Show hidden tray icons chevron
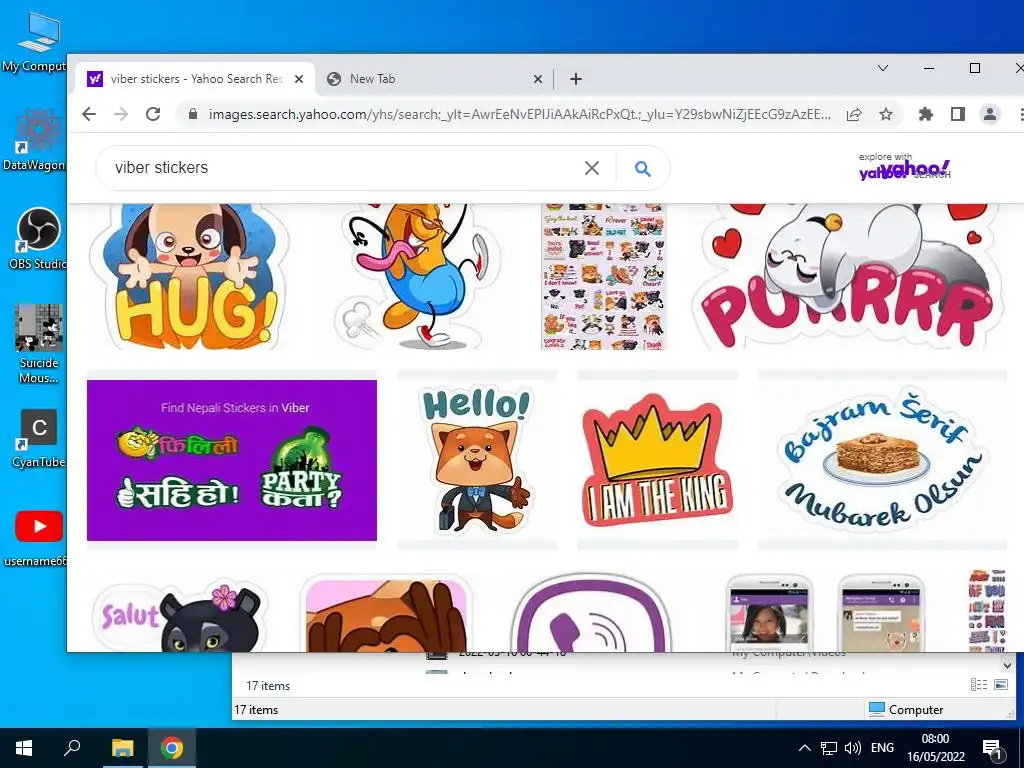 click(805, 748)
